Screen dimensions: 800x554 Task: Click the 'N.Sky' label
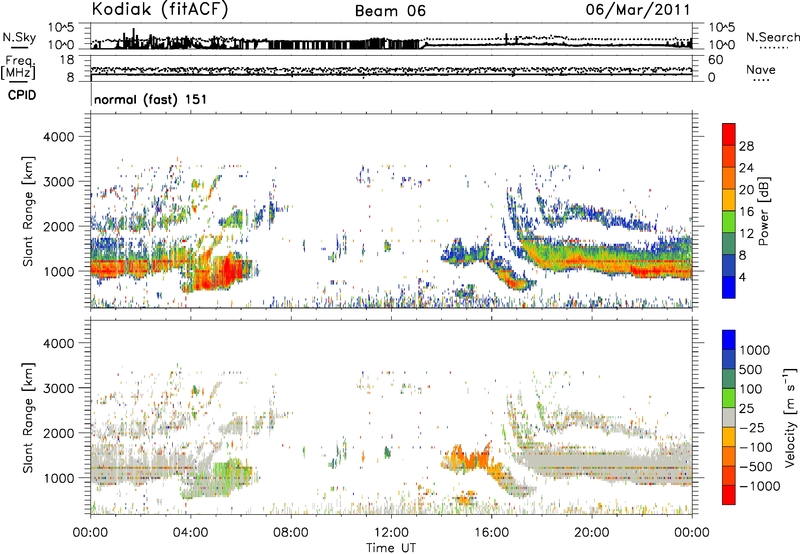click(x=19, y=37)
